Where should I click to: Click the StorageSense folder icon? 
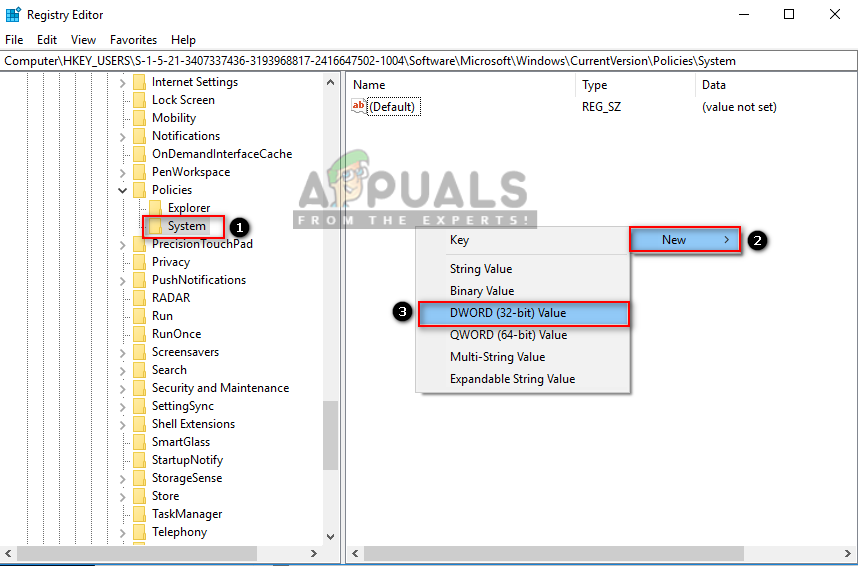[140, 478]
